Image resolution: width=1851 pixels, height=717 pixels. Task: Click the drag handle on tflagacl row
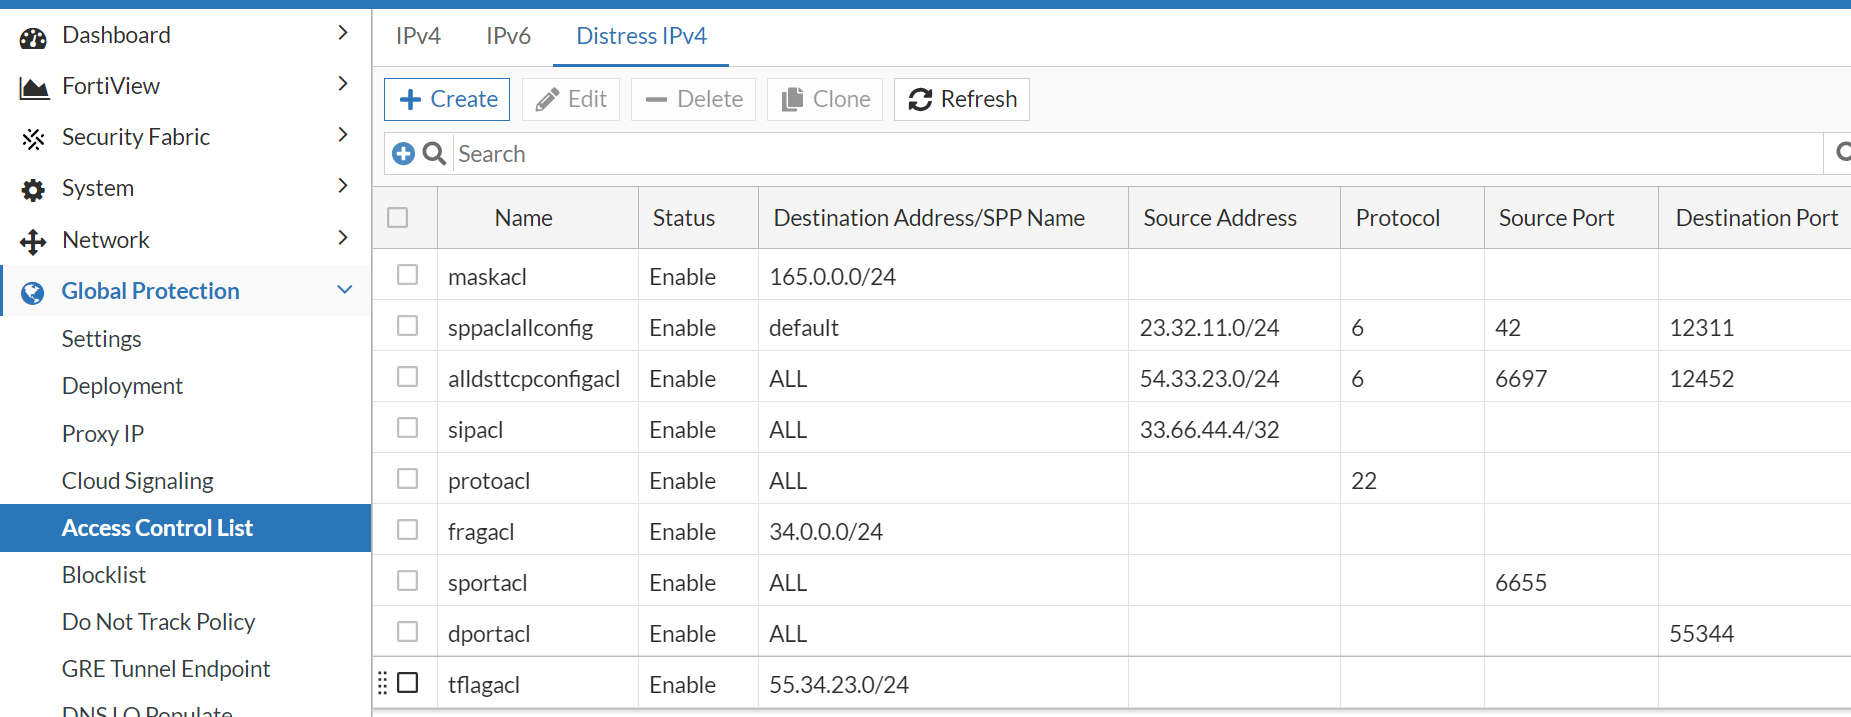point(382,683)
